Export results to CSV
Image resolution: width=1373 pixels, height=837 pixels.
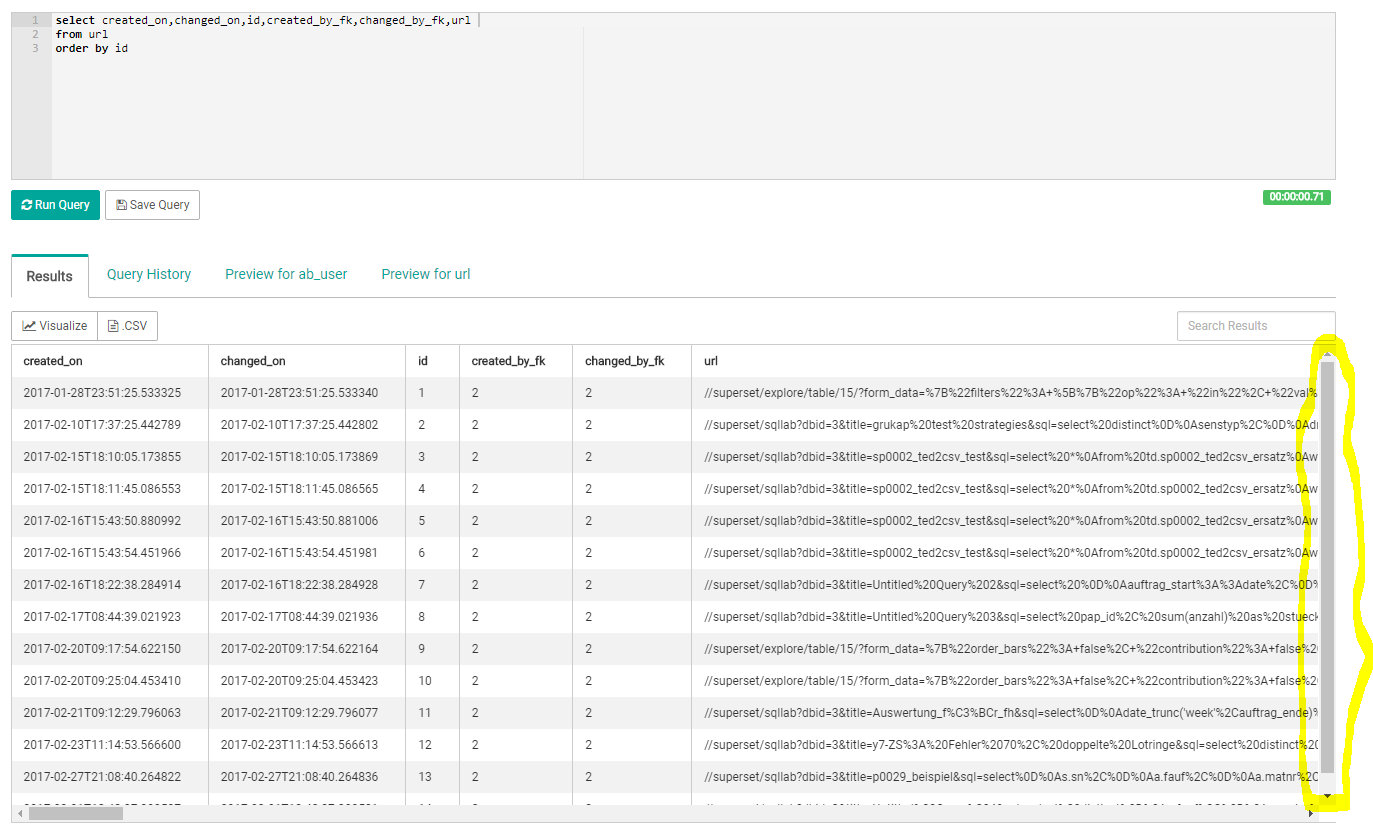(127, 325)
